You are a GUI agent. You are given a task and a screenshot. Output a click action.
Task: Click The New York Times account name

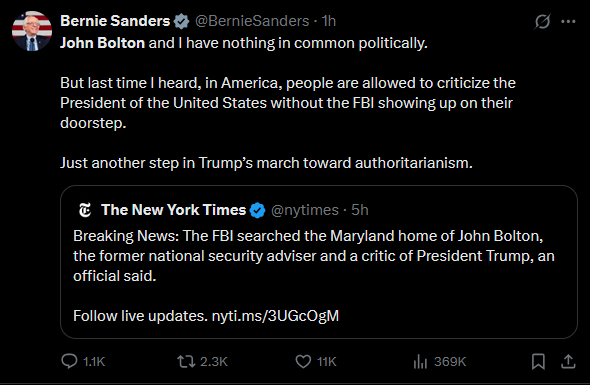point(173,210)
